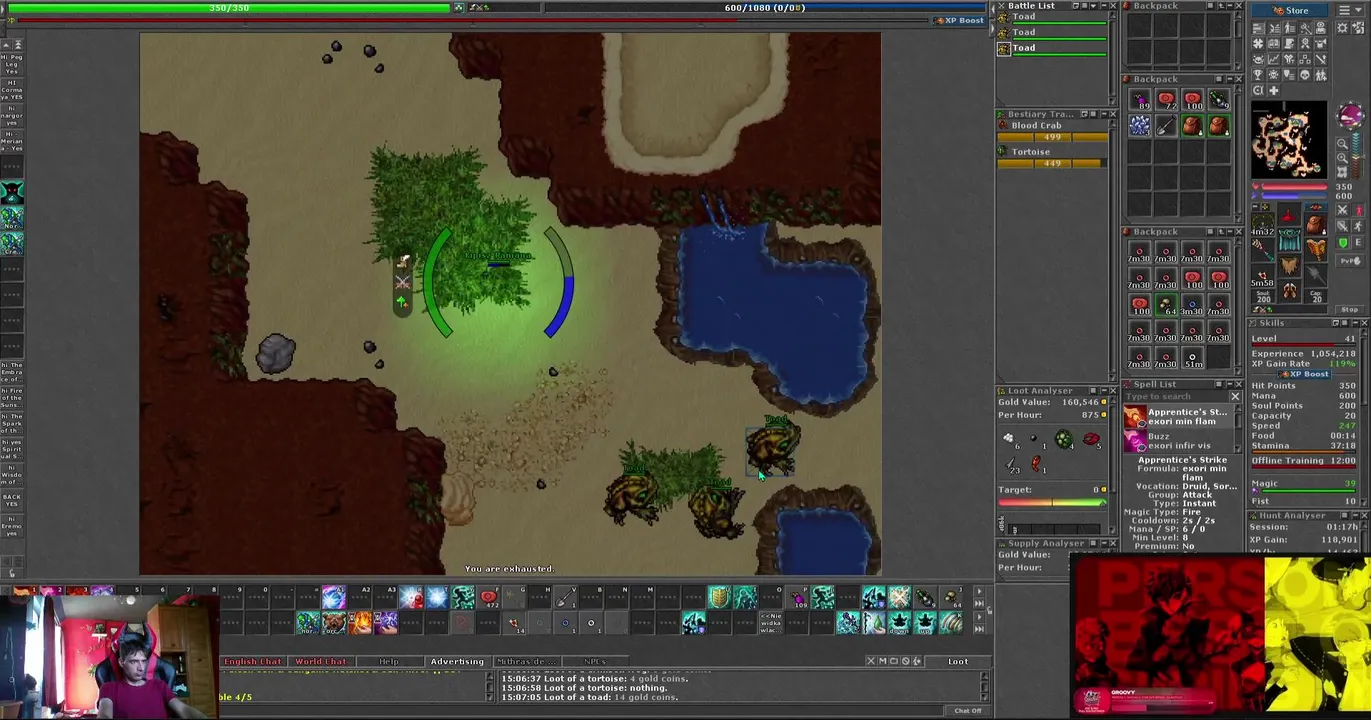
Task: Enable the green shield defensive mode
Action: pos(1342,242)
